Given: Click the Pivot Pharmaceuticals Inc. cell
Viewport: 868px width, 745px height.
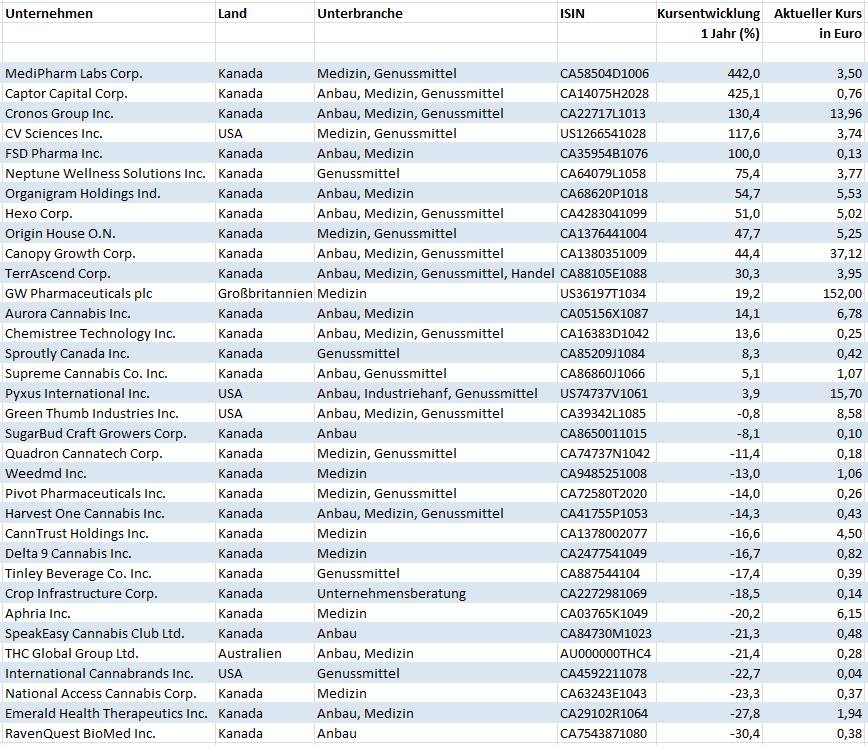Looking at the screenshot, I should point(108,493).
